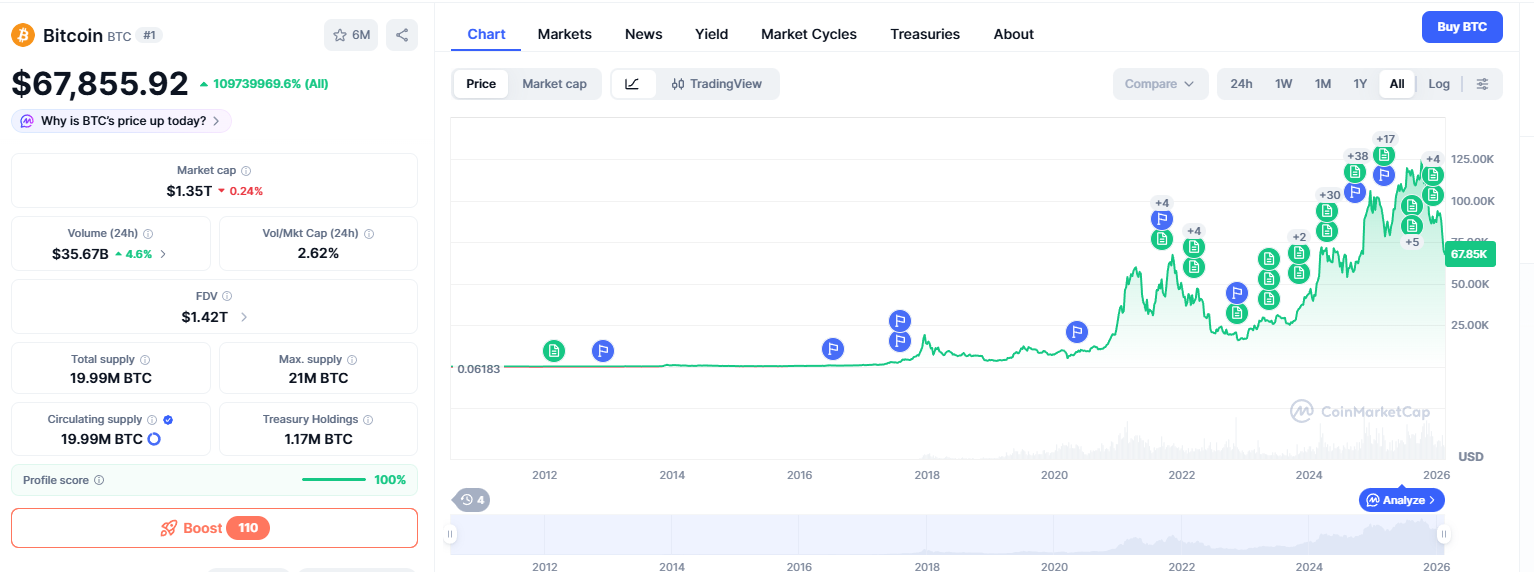Viewport: 1534px width, 572px height.
Task: Switch chart to Market cap view
Action: click(554, 84)
